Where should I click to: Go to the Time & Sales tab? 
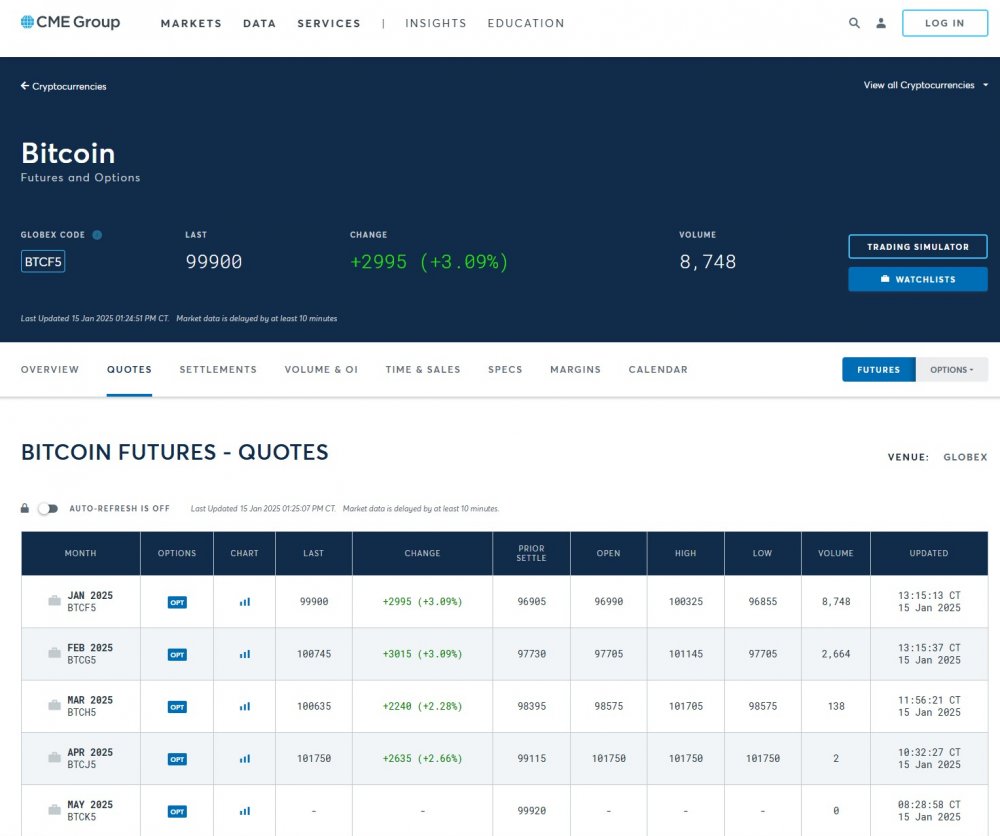click(423, 370)
